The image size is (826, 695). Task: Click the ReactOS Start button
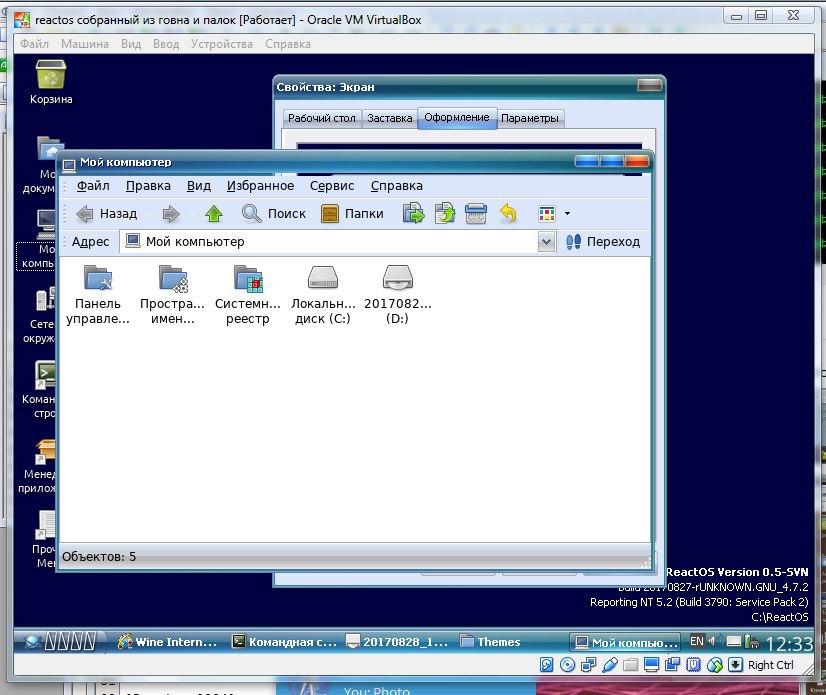(61, 641)
